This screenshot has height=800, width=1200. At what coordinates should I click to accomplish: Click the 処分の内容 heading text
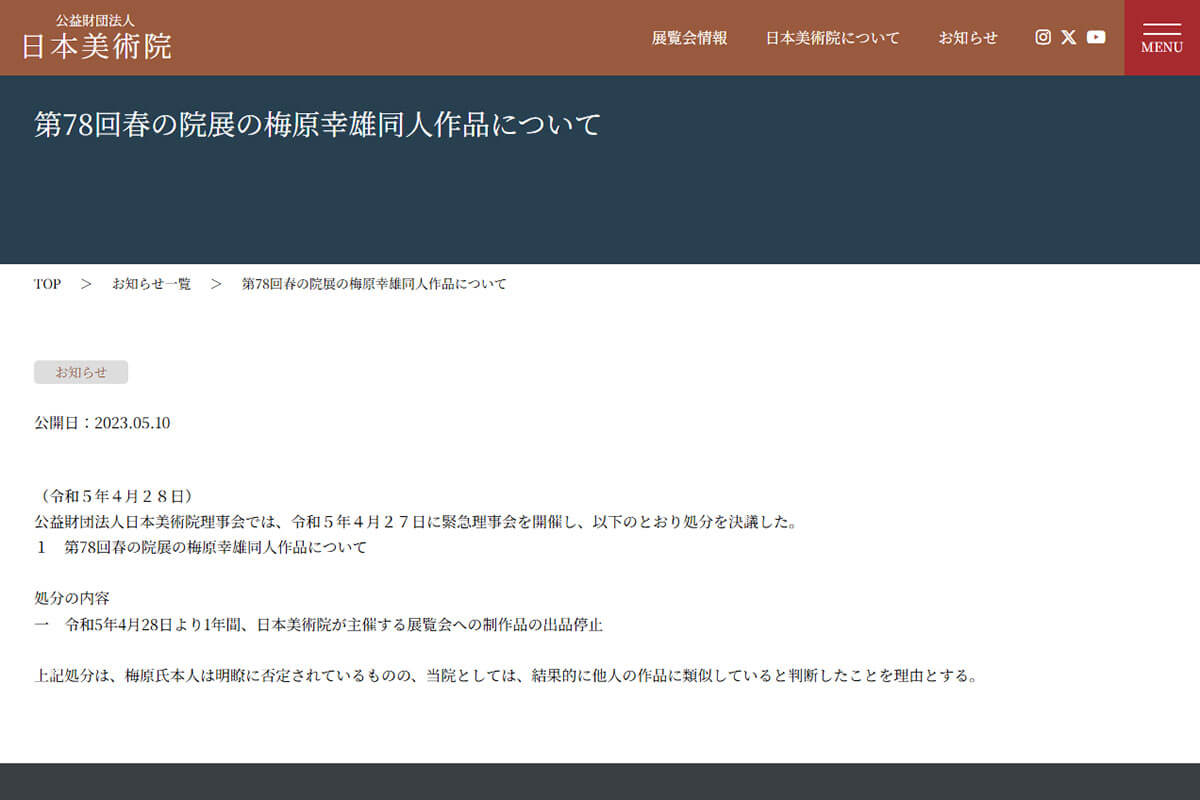click(72, 598)
